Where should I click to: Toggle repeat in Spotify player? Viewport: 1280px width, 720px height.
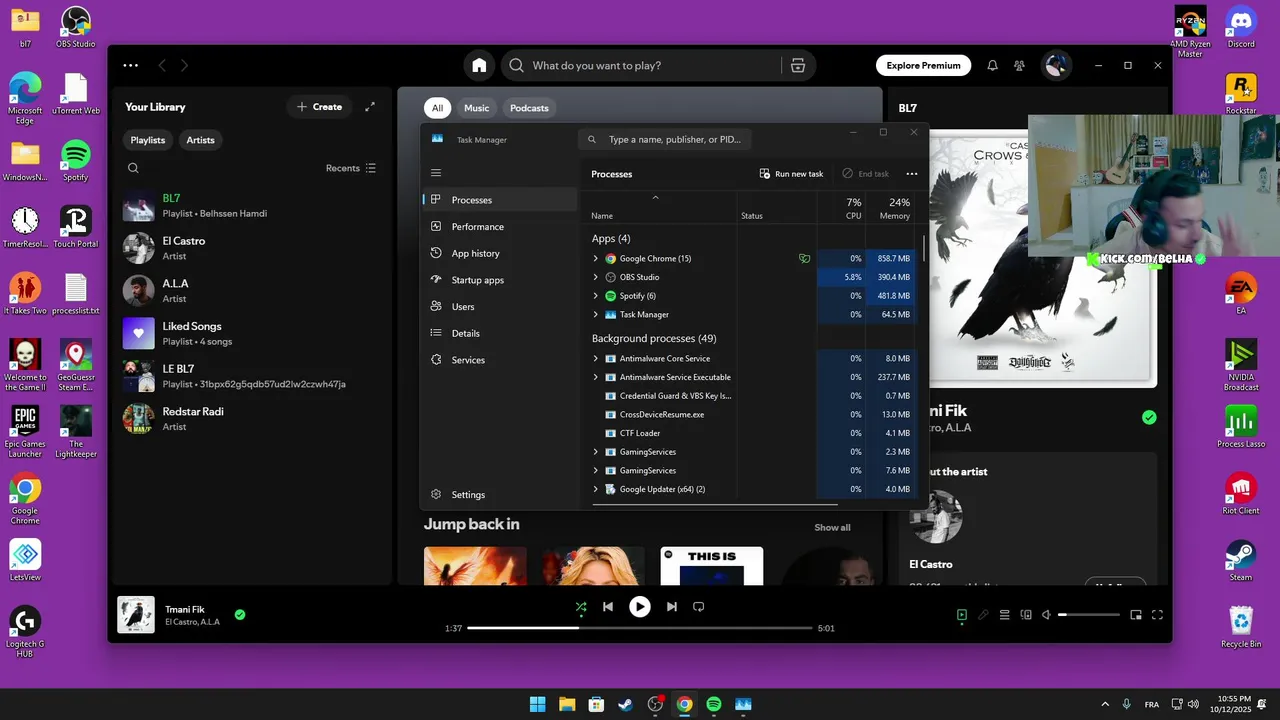(x=699, y=606)
